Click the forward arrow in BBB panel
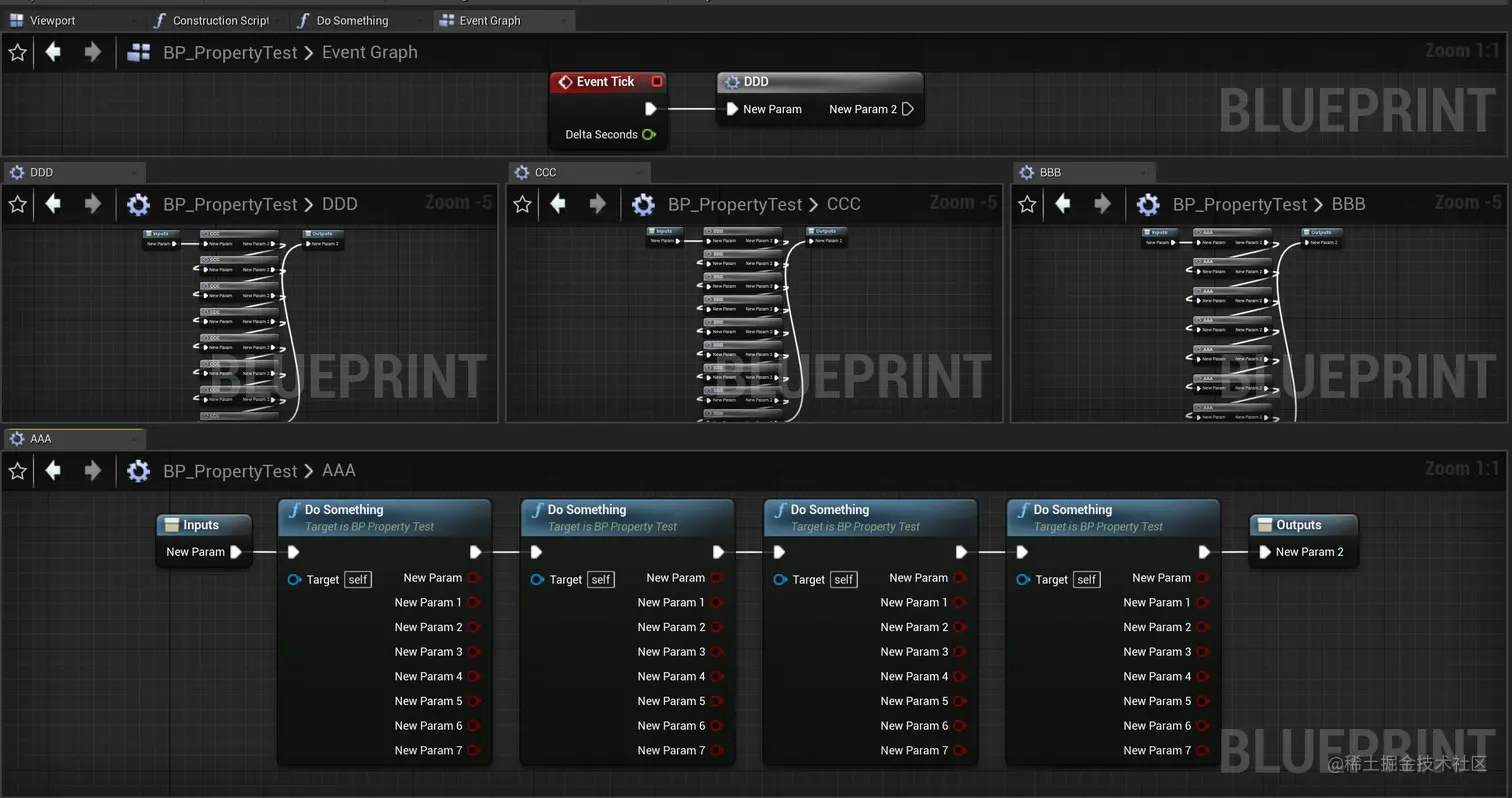The width and height of the screenshot is (1512, 798). pos(1102,204)
